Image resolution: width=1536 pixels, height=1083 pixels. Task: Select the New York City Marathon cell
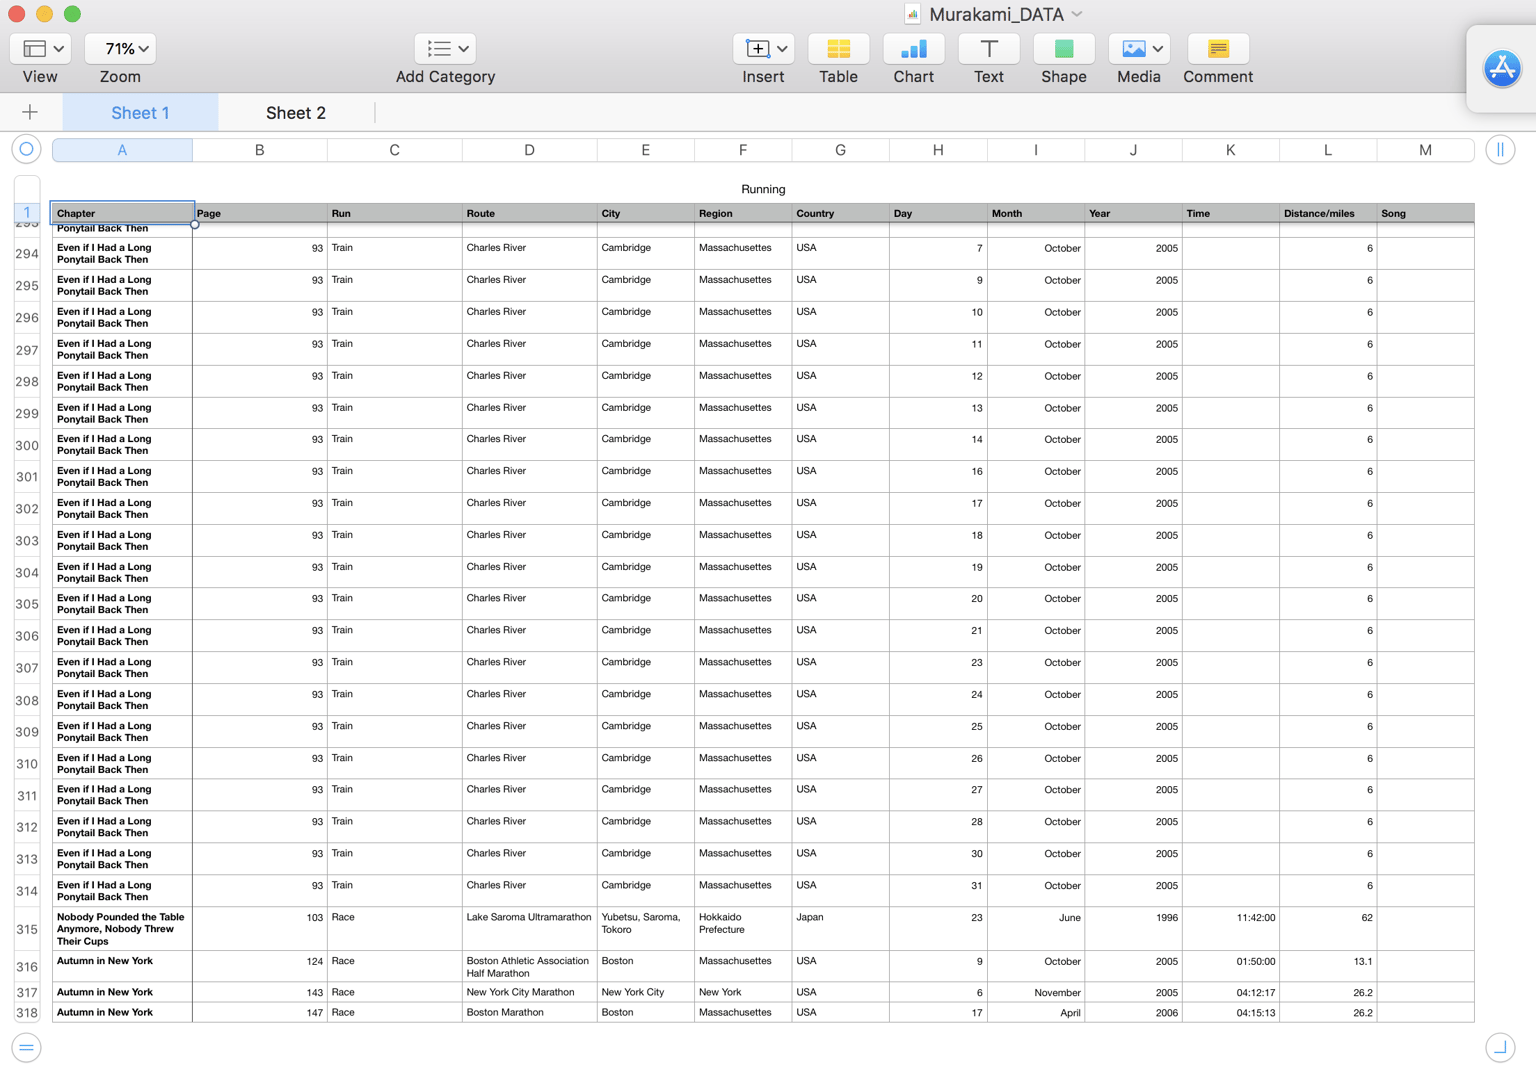click(x=530, y=992)
